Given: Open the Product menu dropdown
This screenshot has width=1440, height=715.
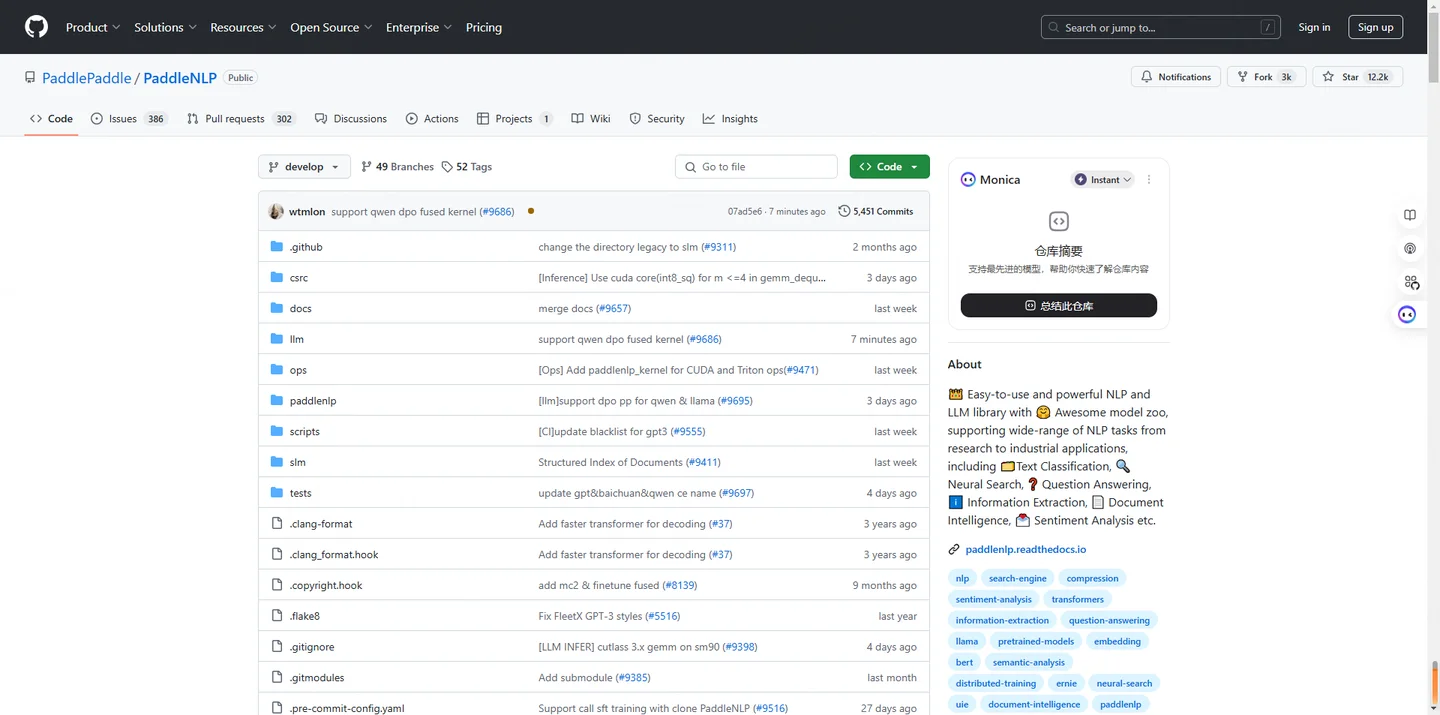Looking at the screenshot, I should (x=93, y=27).
